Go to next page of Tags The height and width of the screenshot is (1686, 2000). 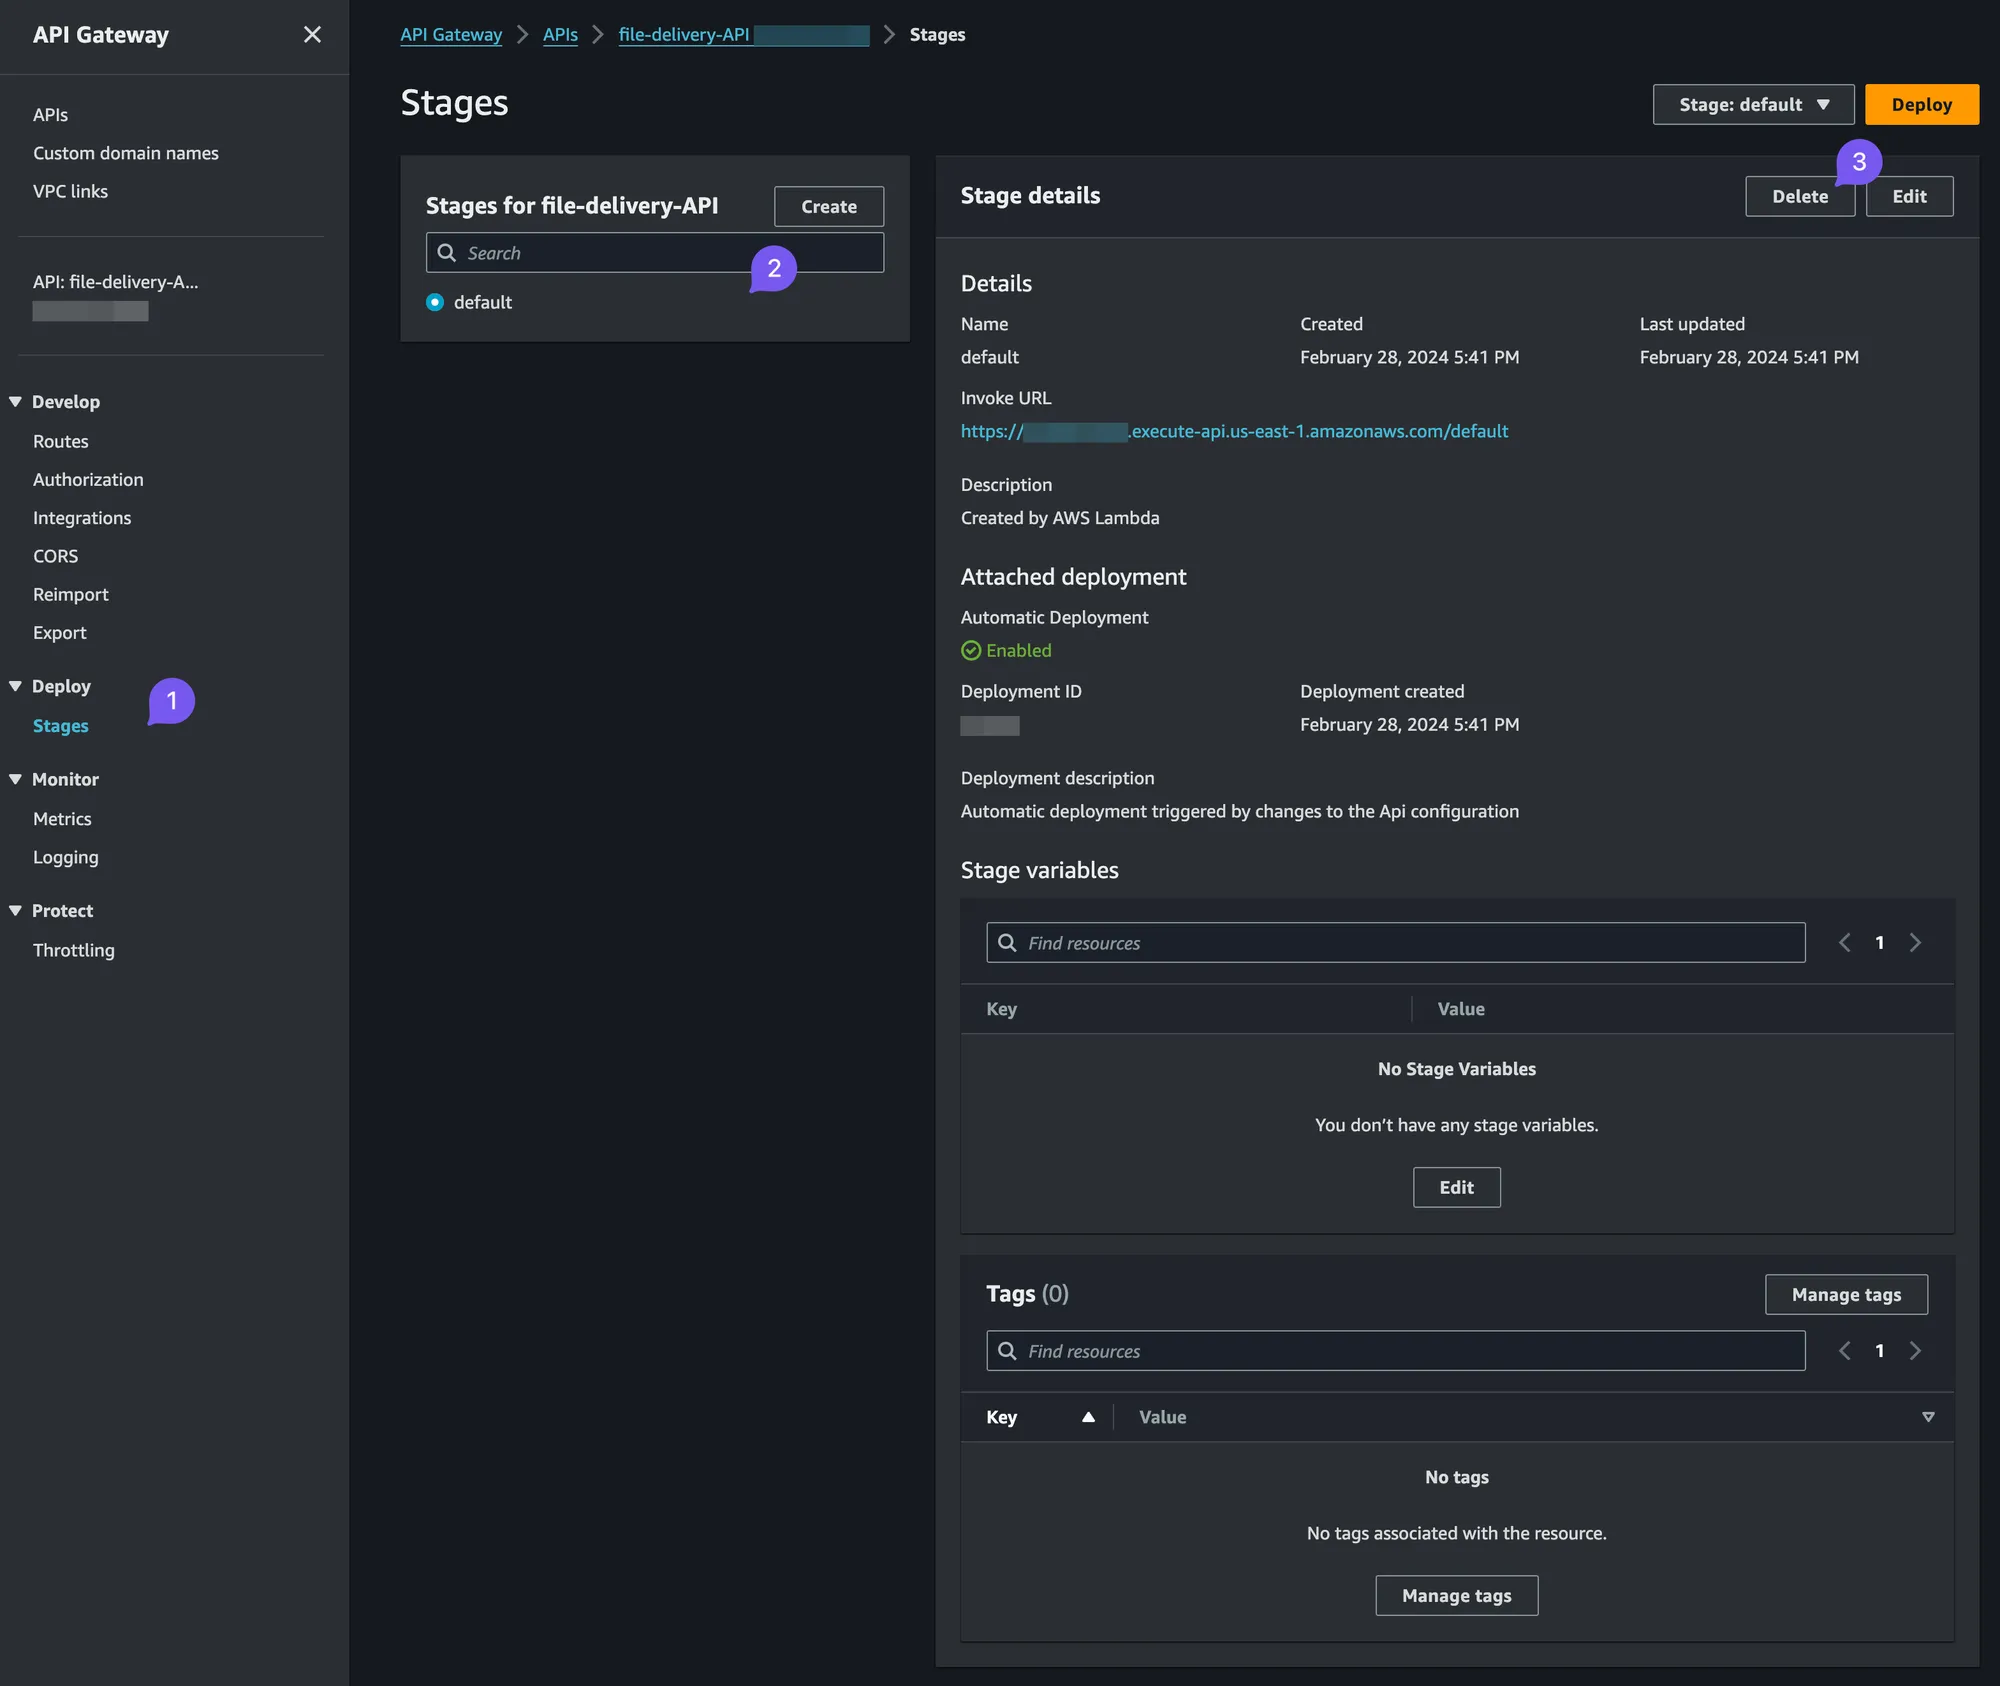(1914, 1351)
